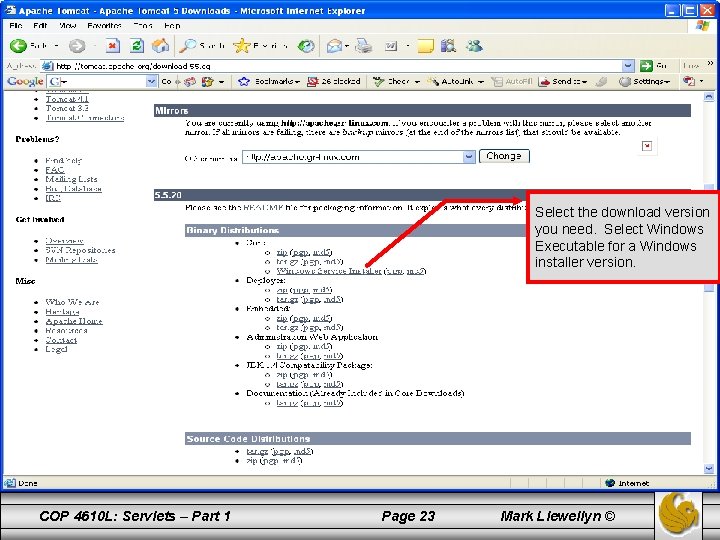The width and height of the screenshot is (720, 540).
Task: Expand the Bookmarks dropdown arrow on the Google toolbar
Action: click(298, 82)
